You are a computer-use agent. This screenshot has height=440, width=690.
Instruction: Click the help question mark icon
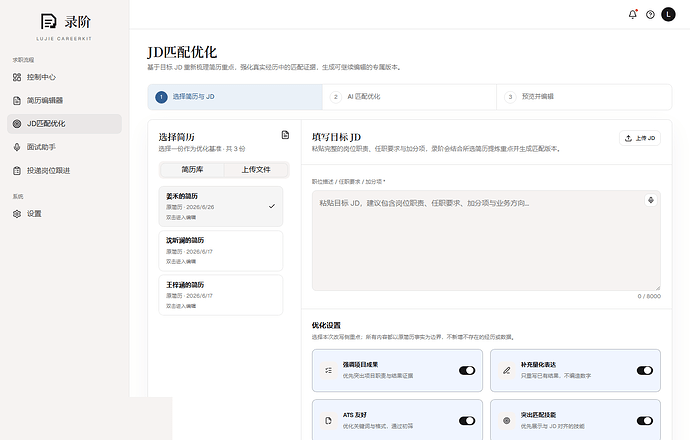pos(650,15)
